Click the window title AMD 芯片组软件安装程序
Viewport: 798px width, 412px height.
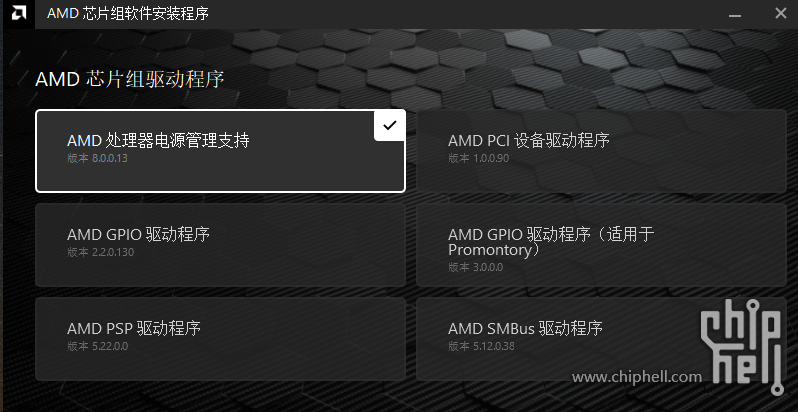[128, 14]
